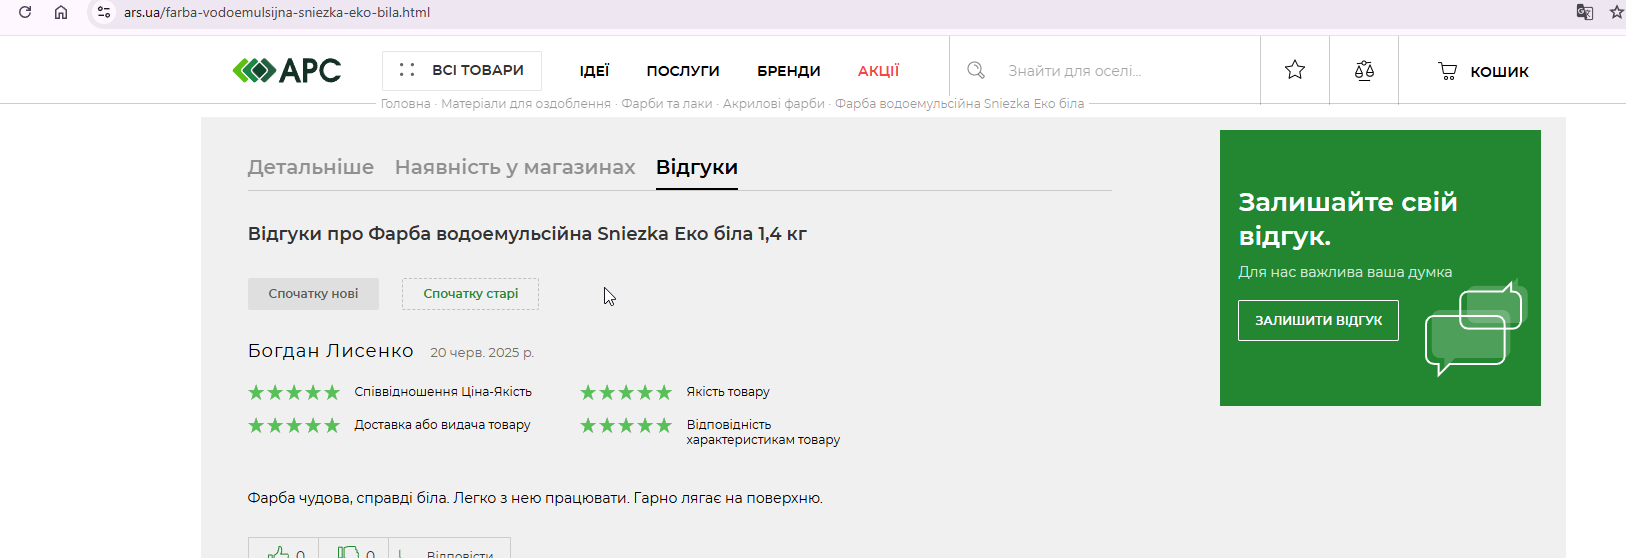
Task: Click Доставка або видача товару rating stars
Action: pos(294,425)
